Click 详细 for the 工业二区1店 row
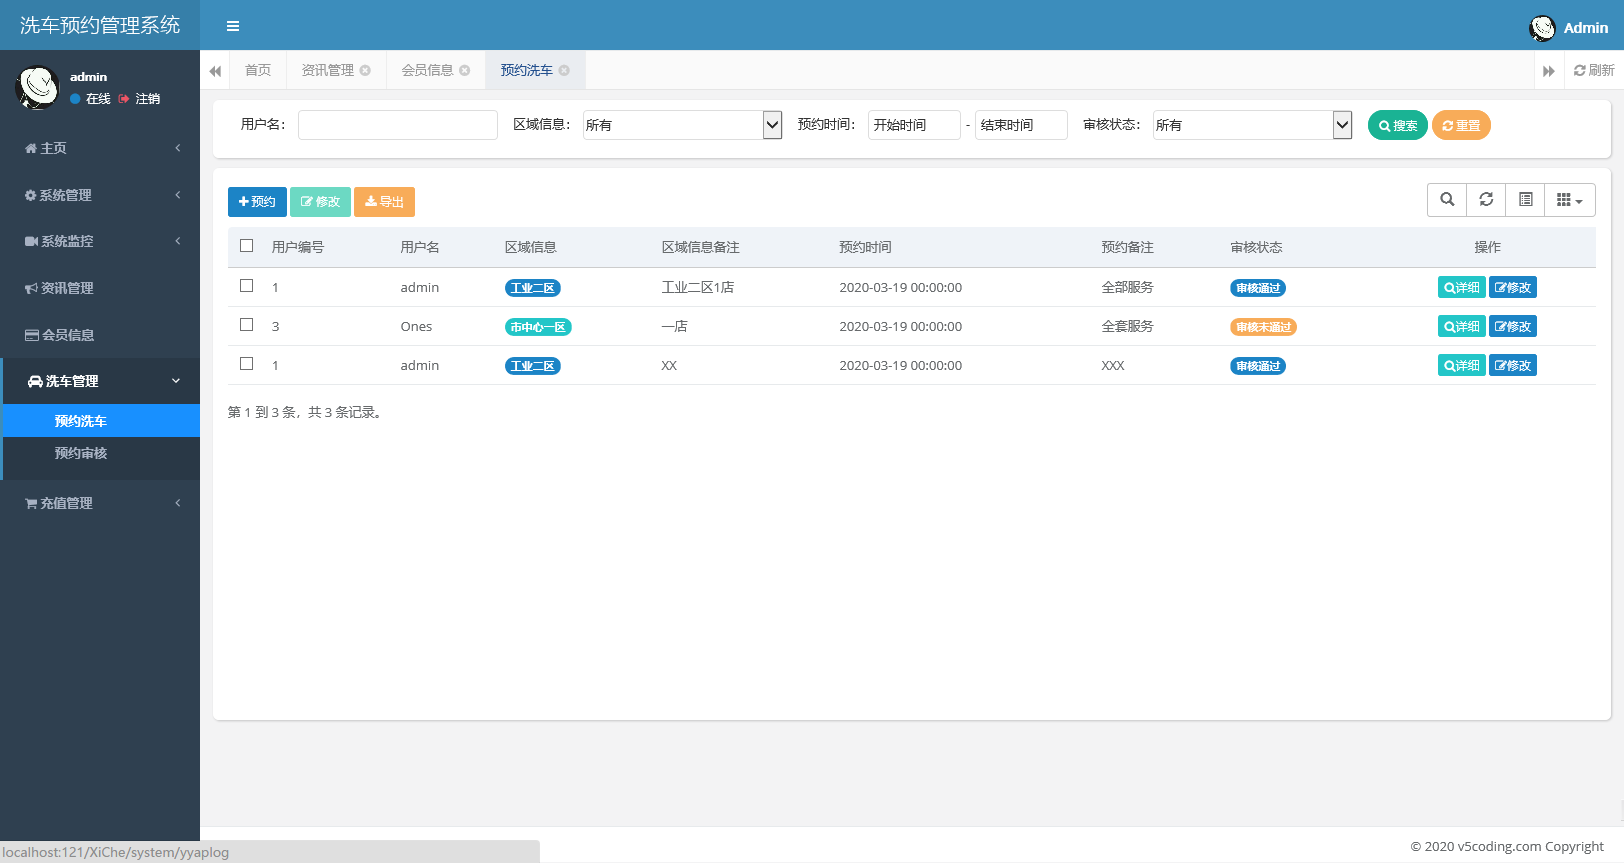 tap(1461, 287)
